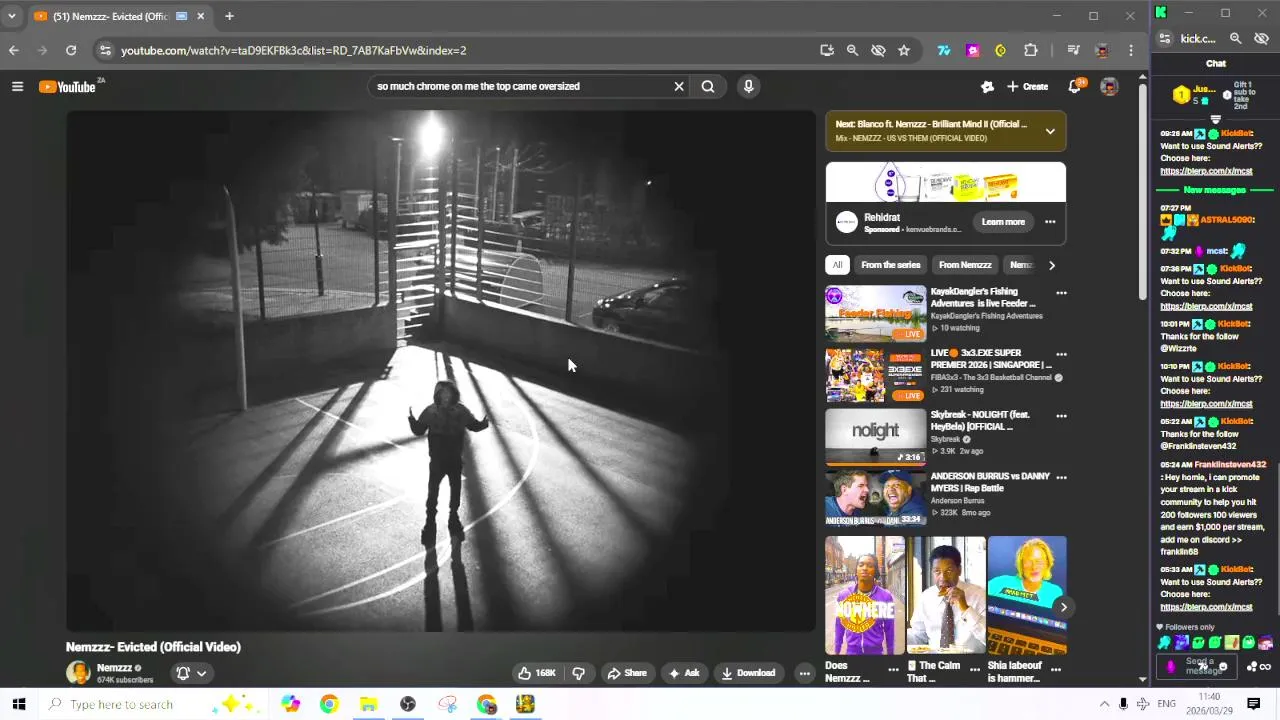This screenshot has width=1280, height=720.
Task: Clear the YouTube search text
Action: 679,87
